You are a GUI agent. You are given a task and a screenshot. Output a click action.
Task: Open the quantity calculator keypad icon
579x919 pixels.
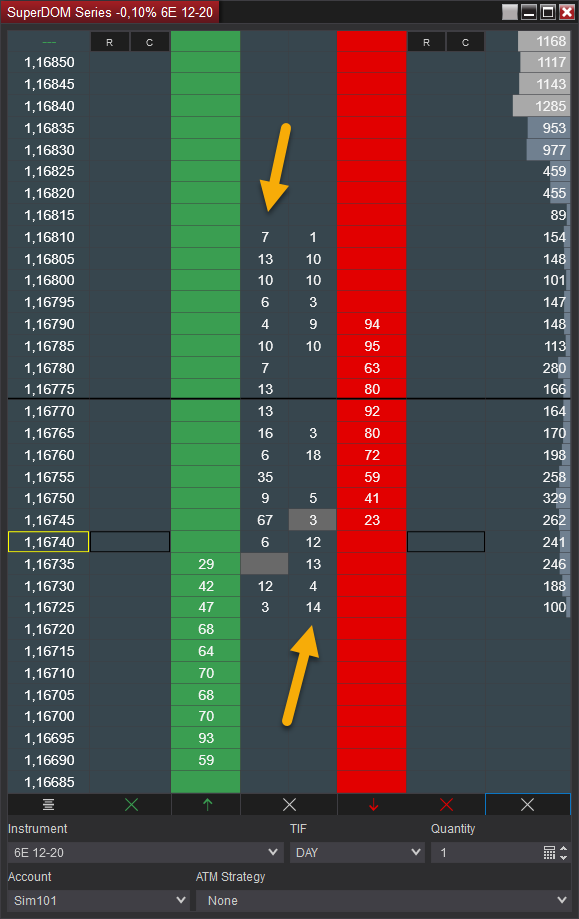click(x=549, y=852)
